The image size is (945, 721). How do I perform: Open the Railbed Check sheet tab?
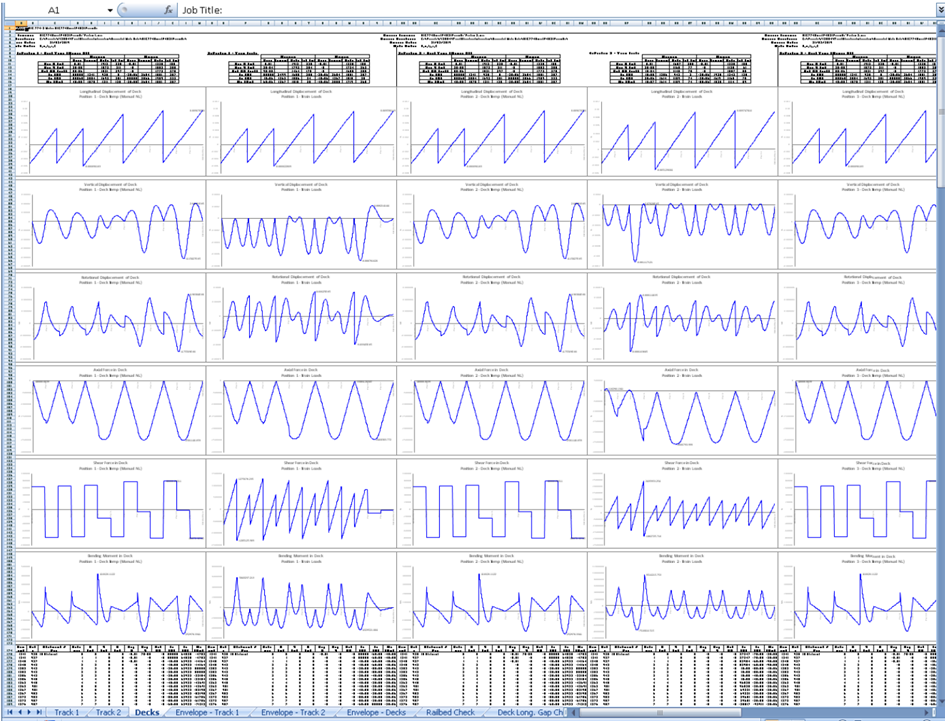coord(452,713)
